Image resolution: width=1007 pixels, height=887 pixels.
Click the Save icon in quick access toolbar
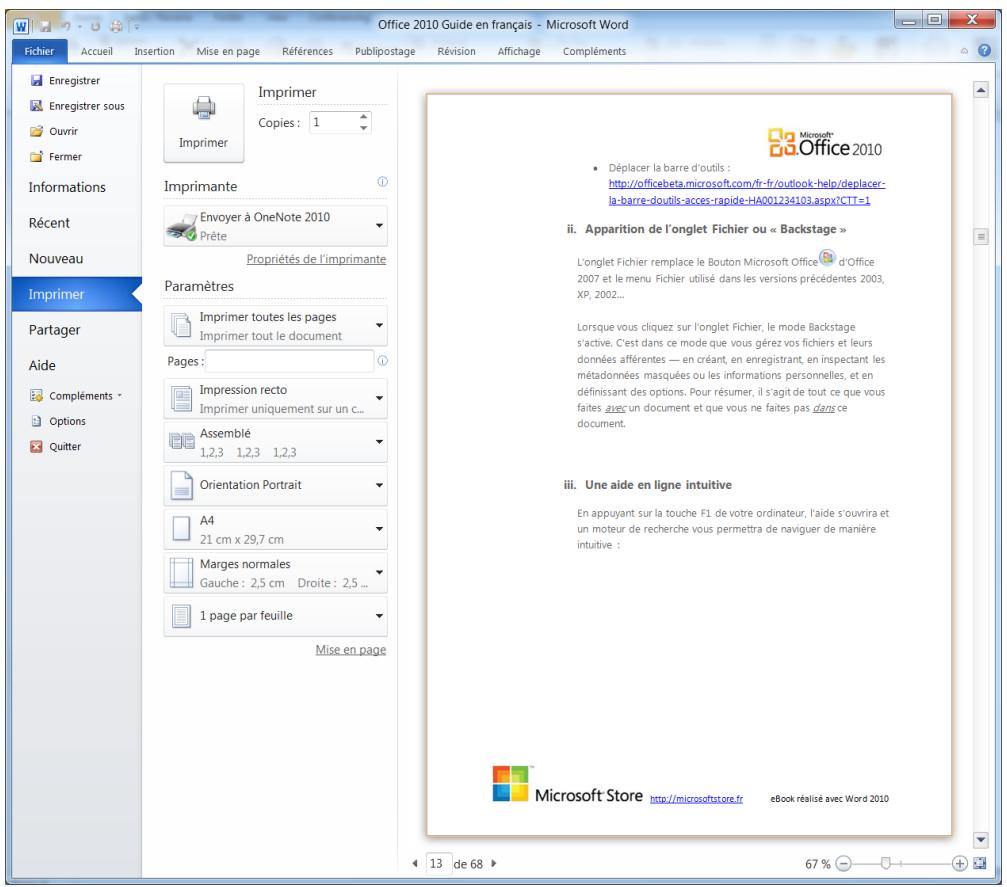coord(46,26)
